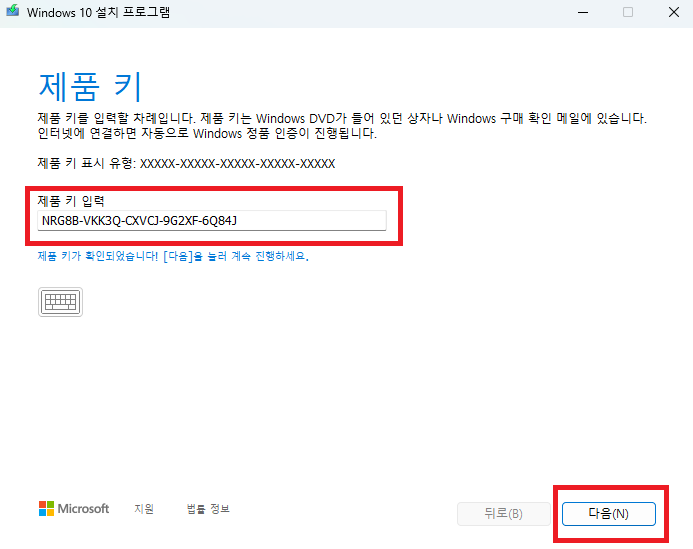This screenshot has width=693, height=549.
Task: Click the 다음(N) next button
Action: click(x=609, y=514)
